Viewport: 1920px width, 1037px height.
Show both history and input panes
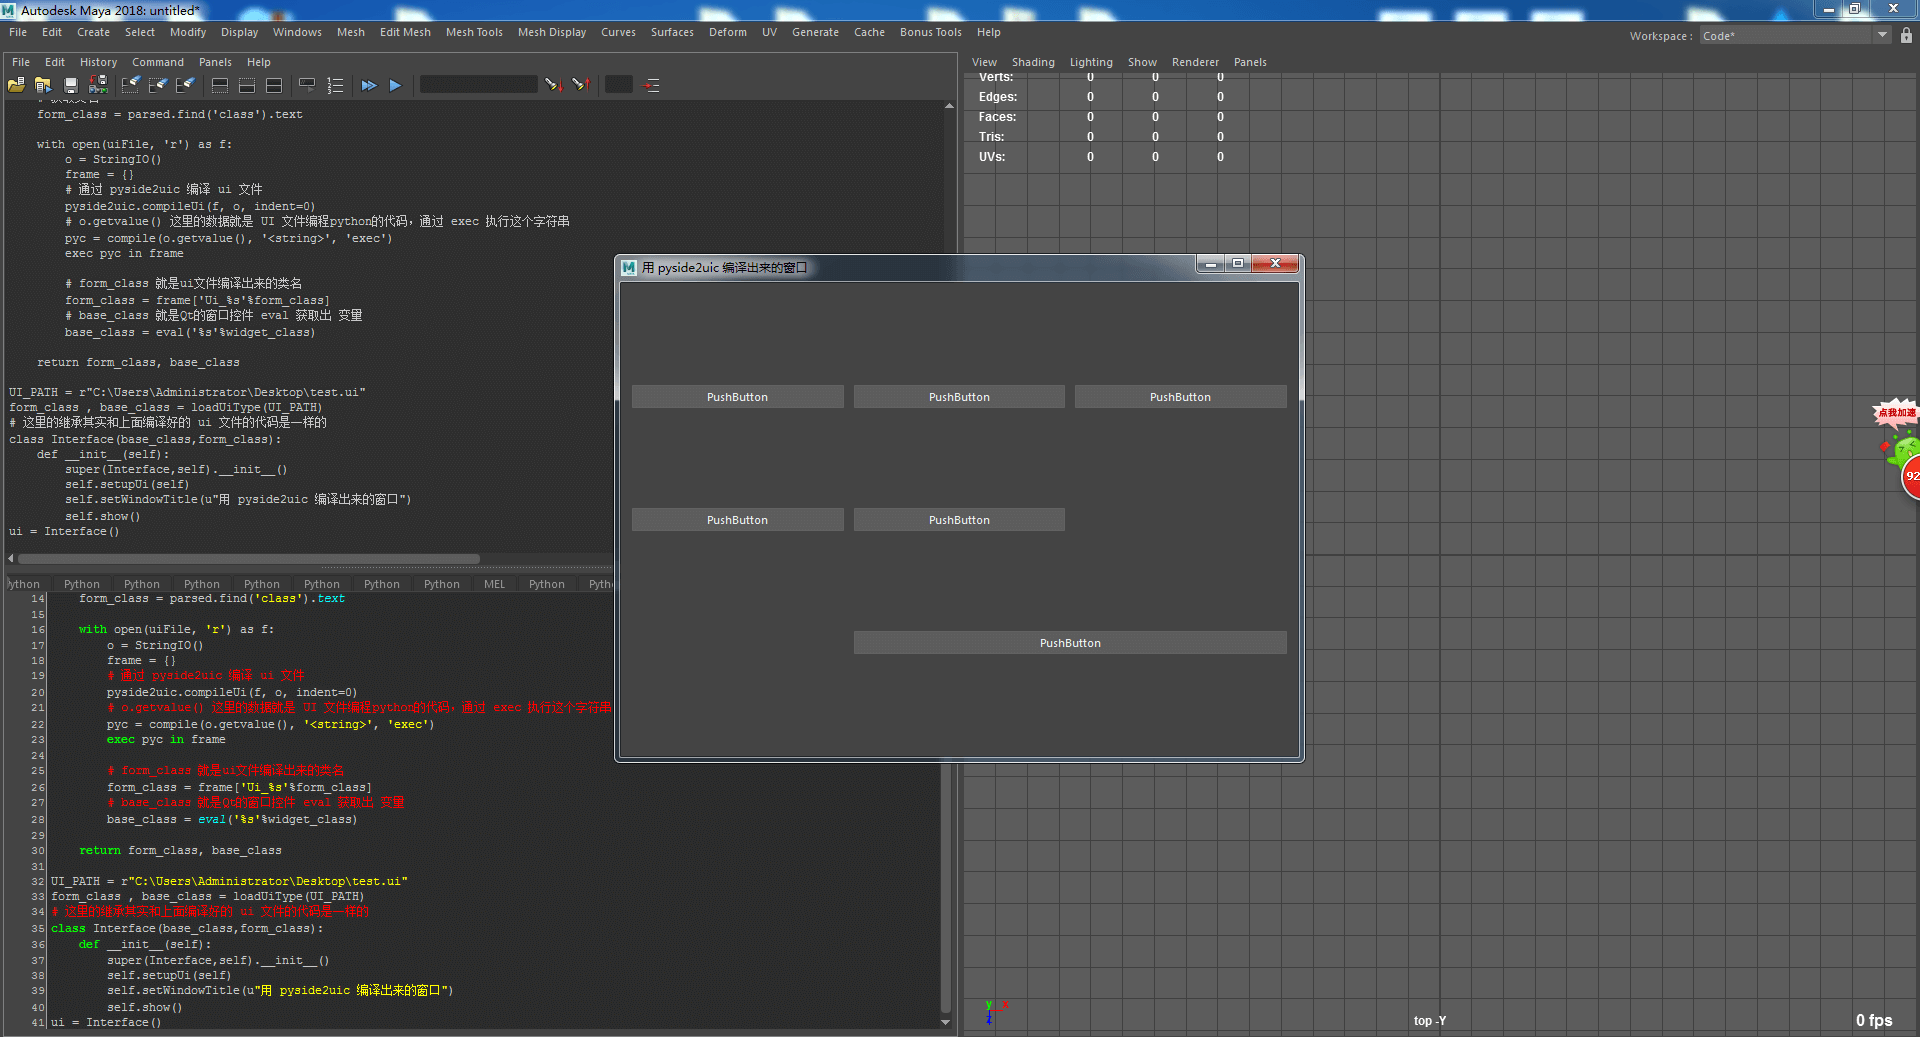274,85
